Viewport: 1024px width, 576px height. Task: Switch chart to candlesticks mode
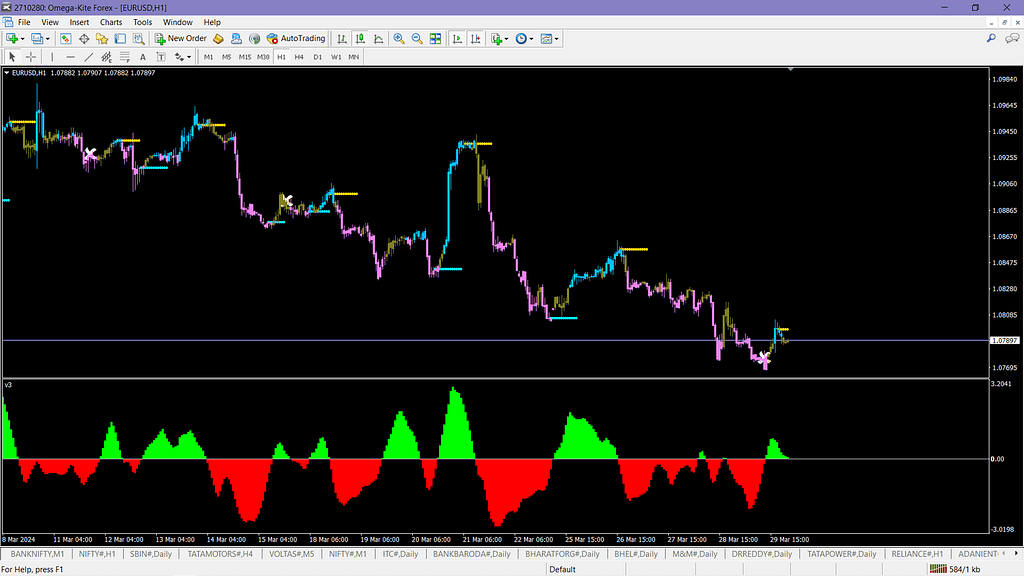(358, 39)
